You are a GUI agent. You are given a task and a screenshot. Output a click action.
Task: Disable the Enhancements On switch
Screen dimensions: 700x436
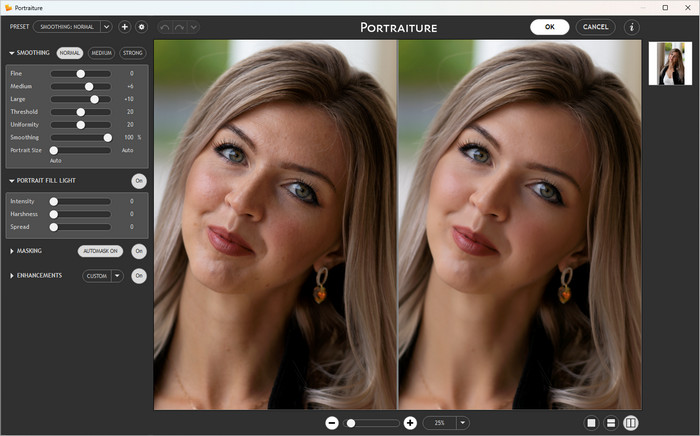tap(139, 275)
